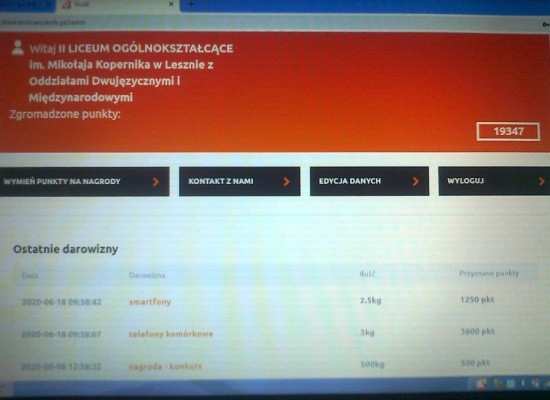Click the browser address bar URL
The height and width of the screenshot is (400, 550).
[43, 22]
